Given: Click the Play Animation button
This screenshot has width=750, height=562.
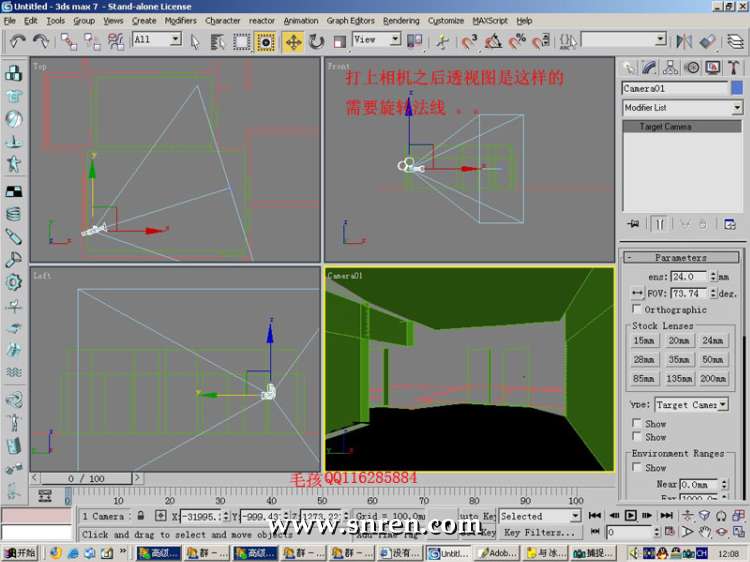Looking at the screenshot, I should [x=631, y=516].
